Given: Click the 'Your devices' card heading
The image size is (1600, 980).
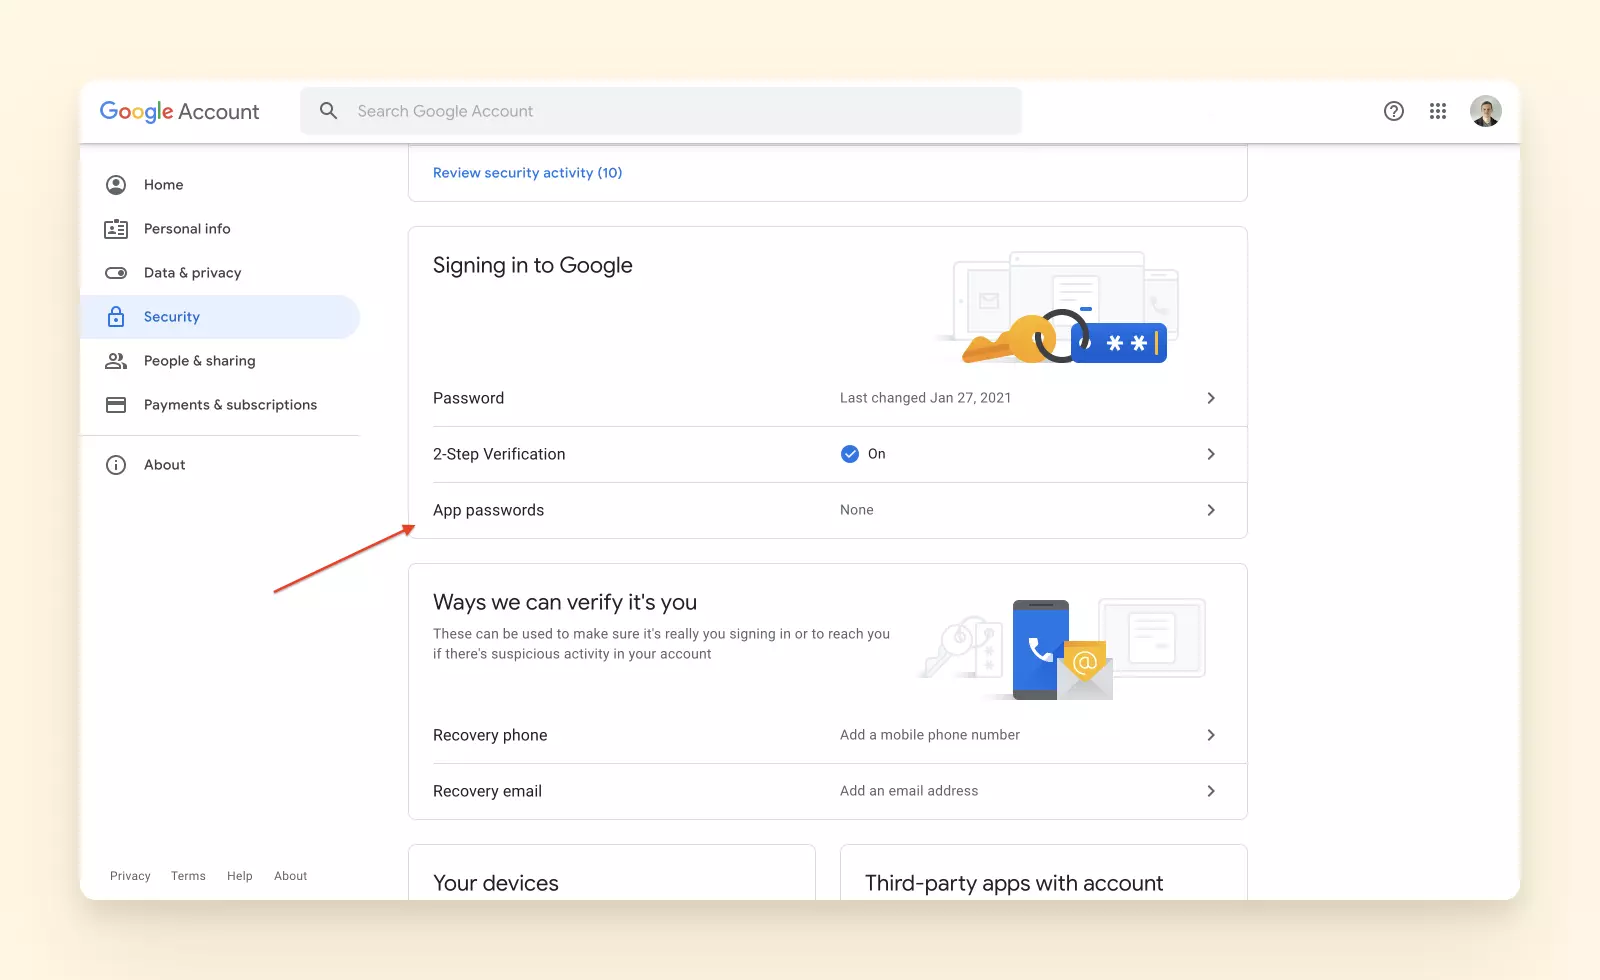Looking at the screenshot, I should click(496, 883).
